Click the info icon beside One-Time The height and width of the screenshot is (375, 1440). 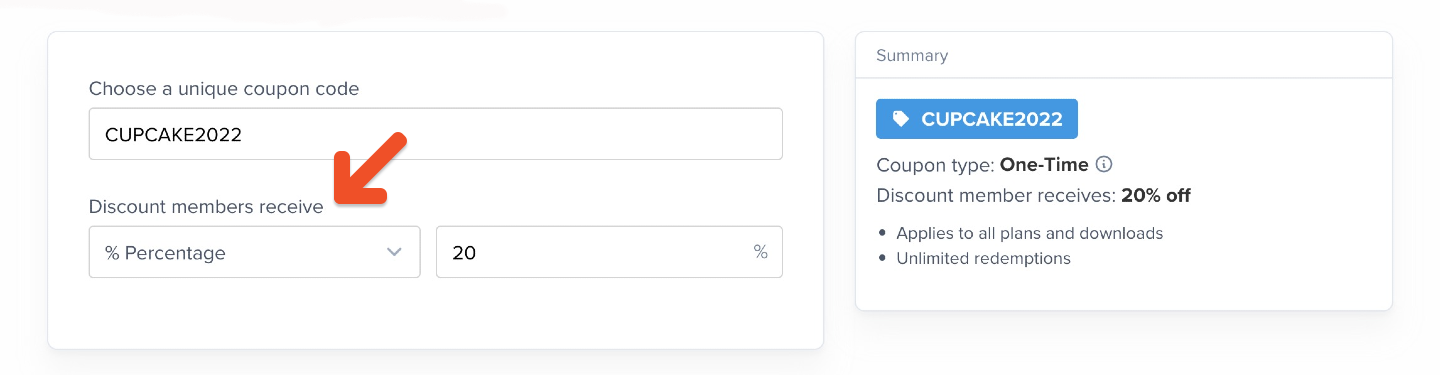coord(1105,165)
